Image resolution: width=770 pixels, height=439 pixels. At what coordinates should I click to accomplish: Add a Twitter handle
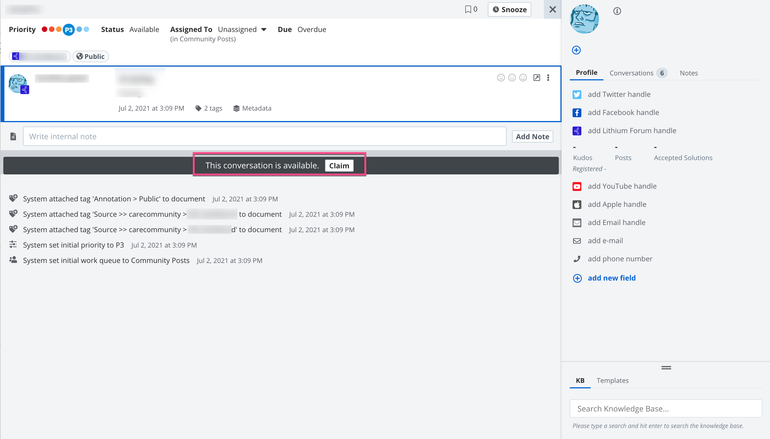(x=619, y=94)
